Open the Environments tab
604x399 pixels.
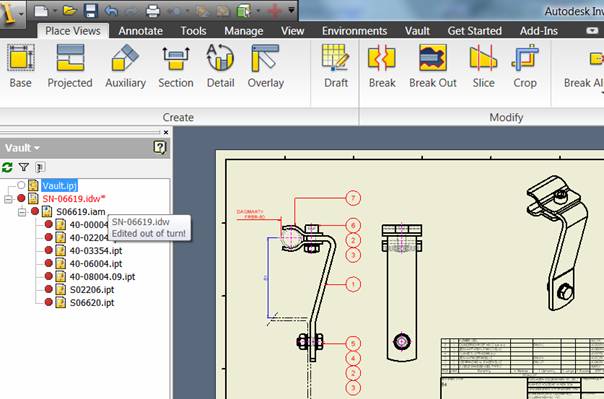354,31
